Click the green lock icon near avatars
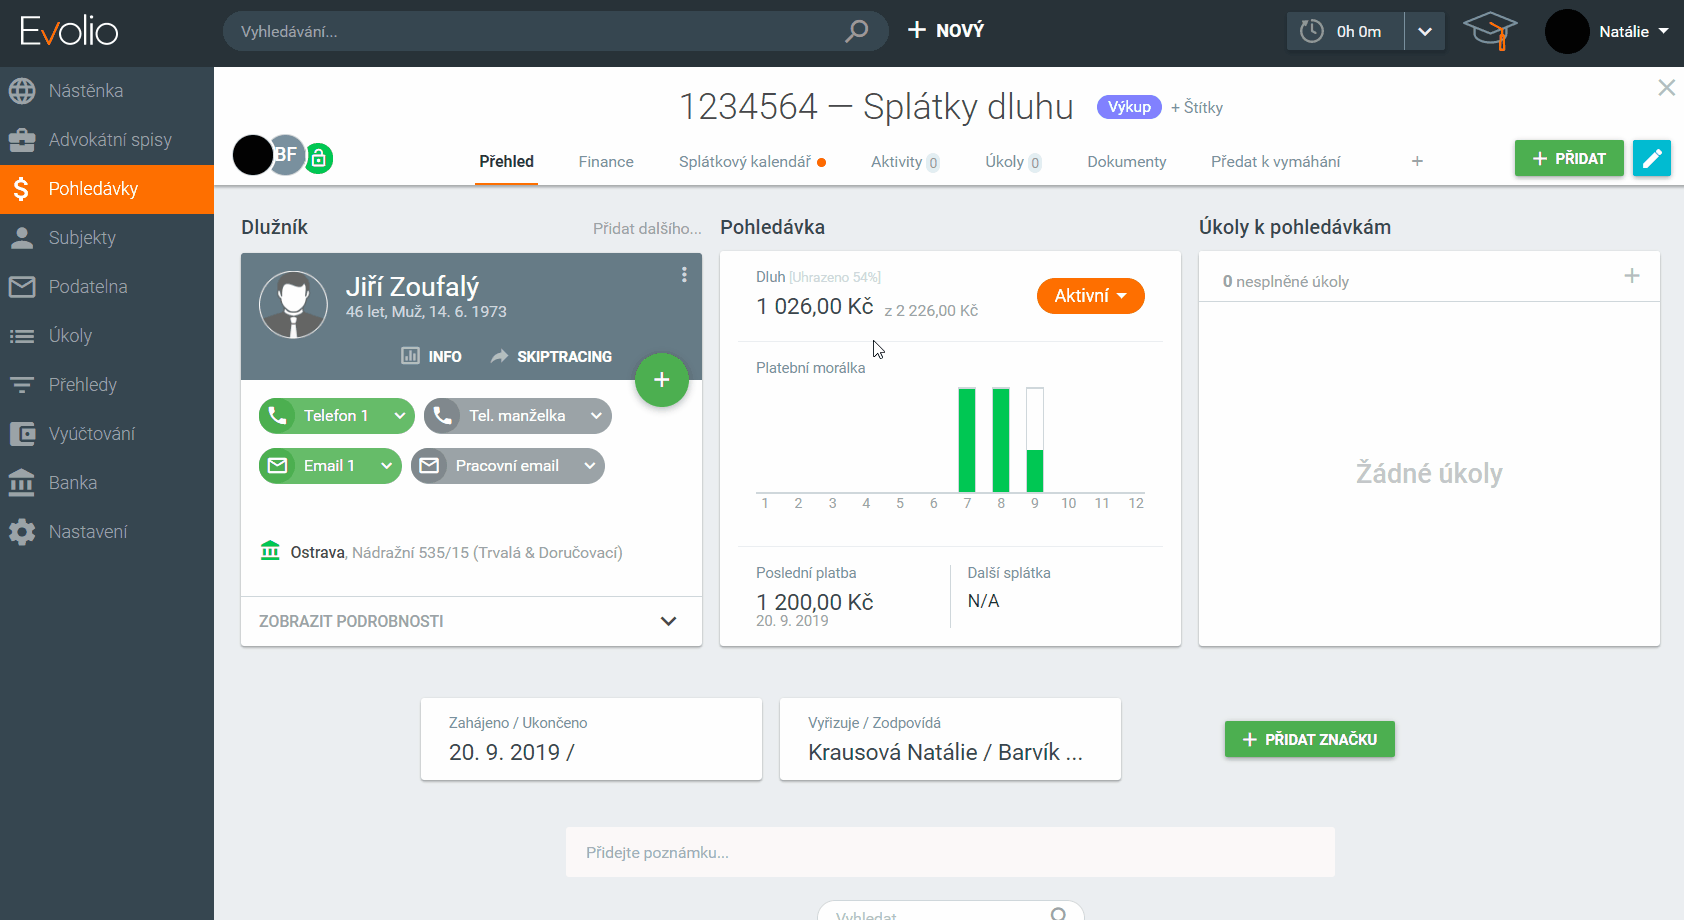 tap(318, 158)
